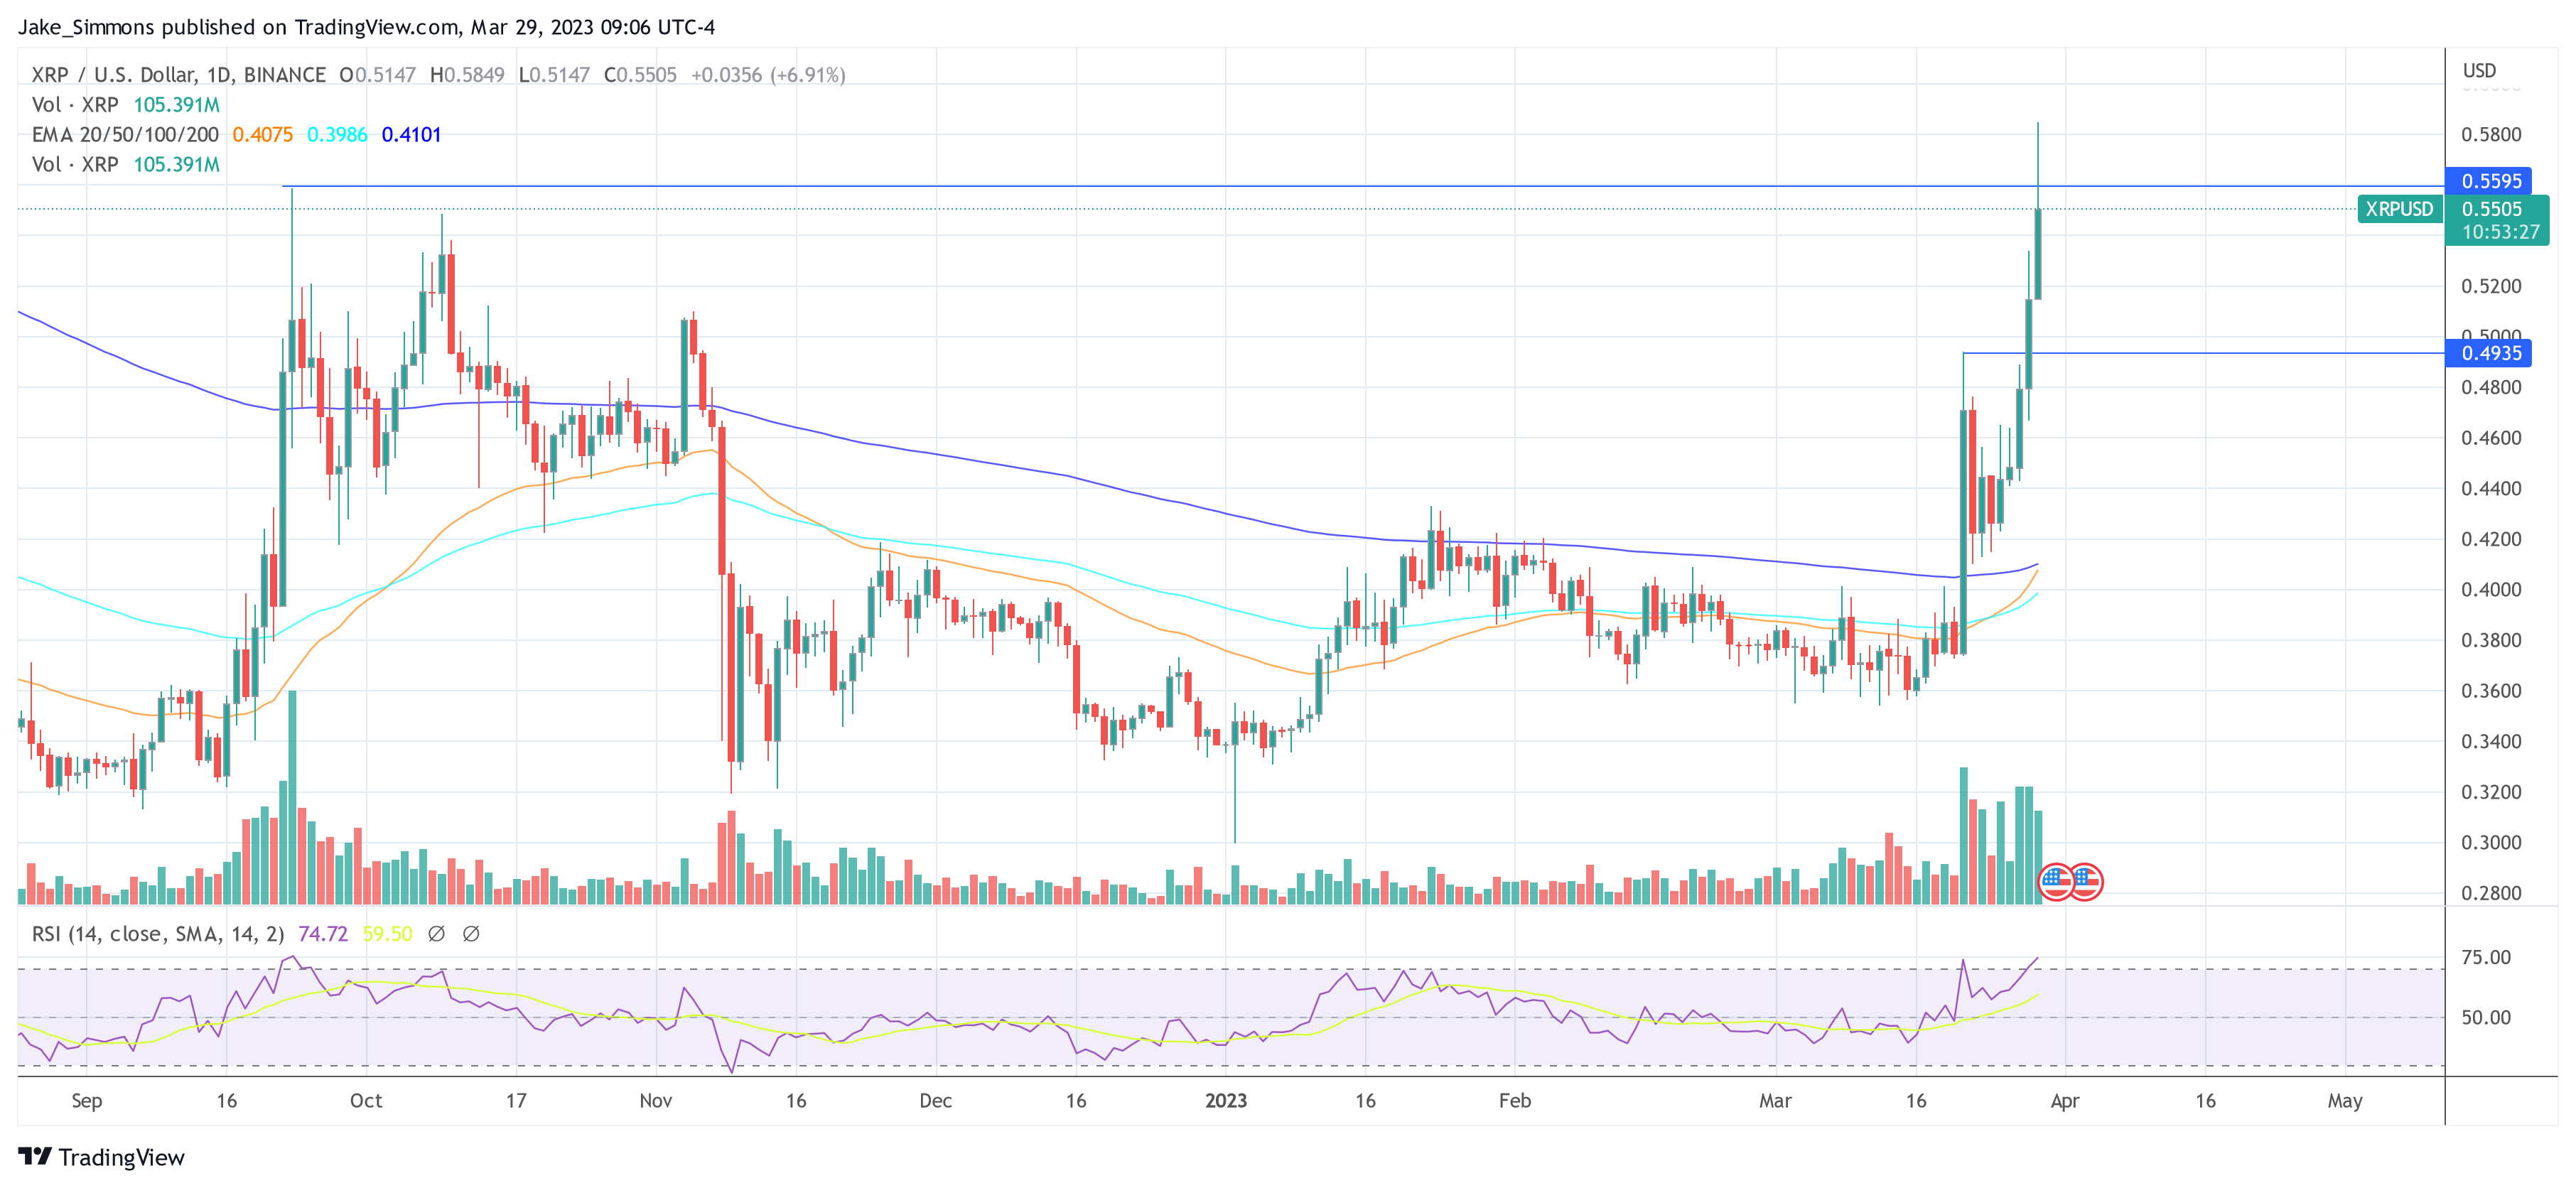This screenshot has height=1188, width=2576.
Task: Click the cyan EMA value 0.3986
Action: click(337, 135)
